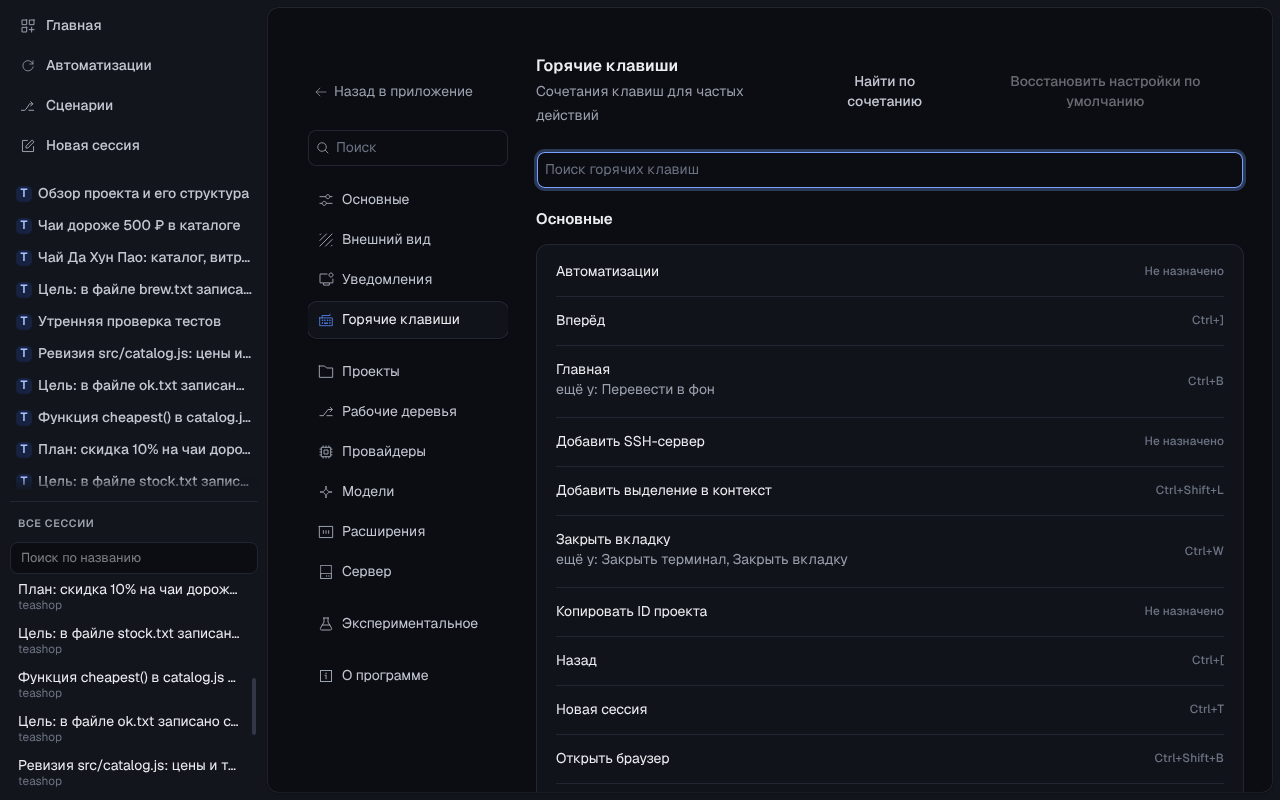Click the Горячие клавиши keyboard icon
This screenshot has width=1280, height=800.
point(326,320)
